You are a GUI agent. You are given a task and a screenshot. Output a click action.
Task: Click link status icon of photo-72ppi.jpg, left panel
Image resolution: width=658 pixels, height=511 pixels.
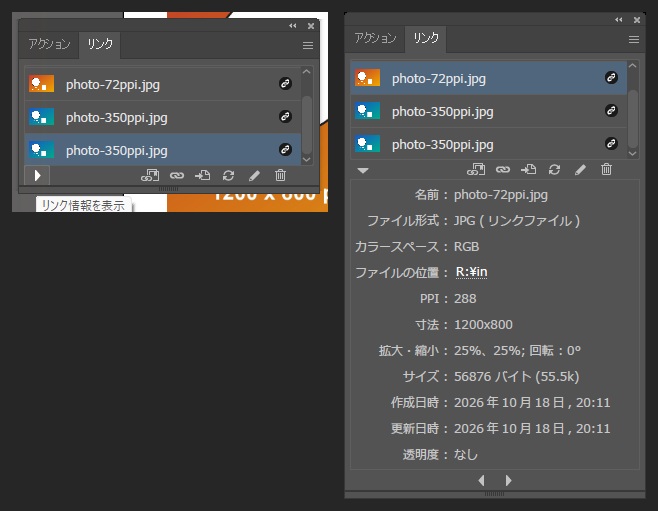click(x=285, y=83)
